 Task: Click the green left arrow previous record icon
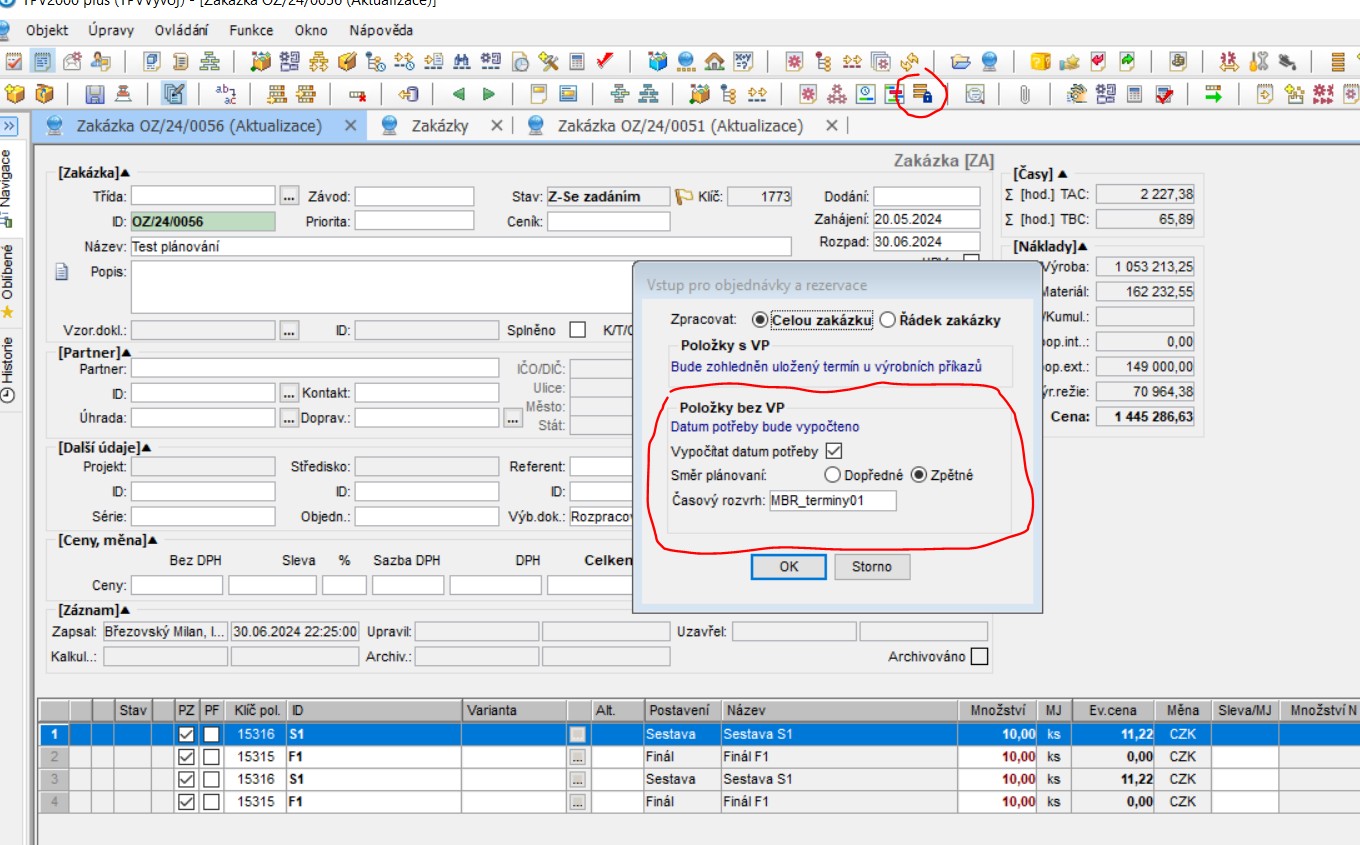[x=459, y=94]
